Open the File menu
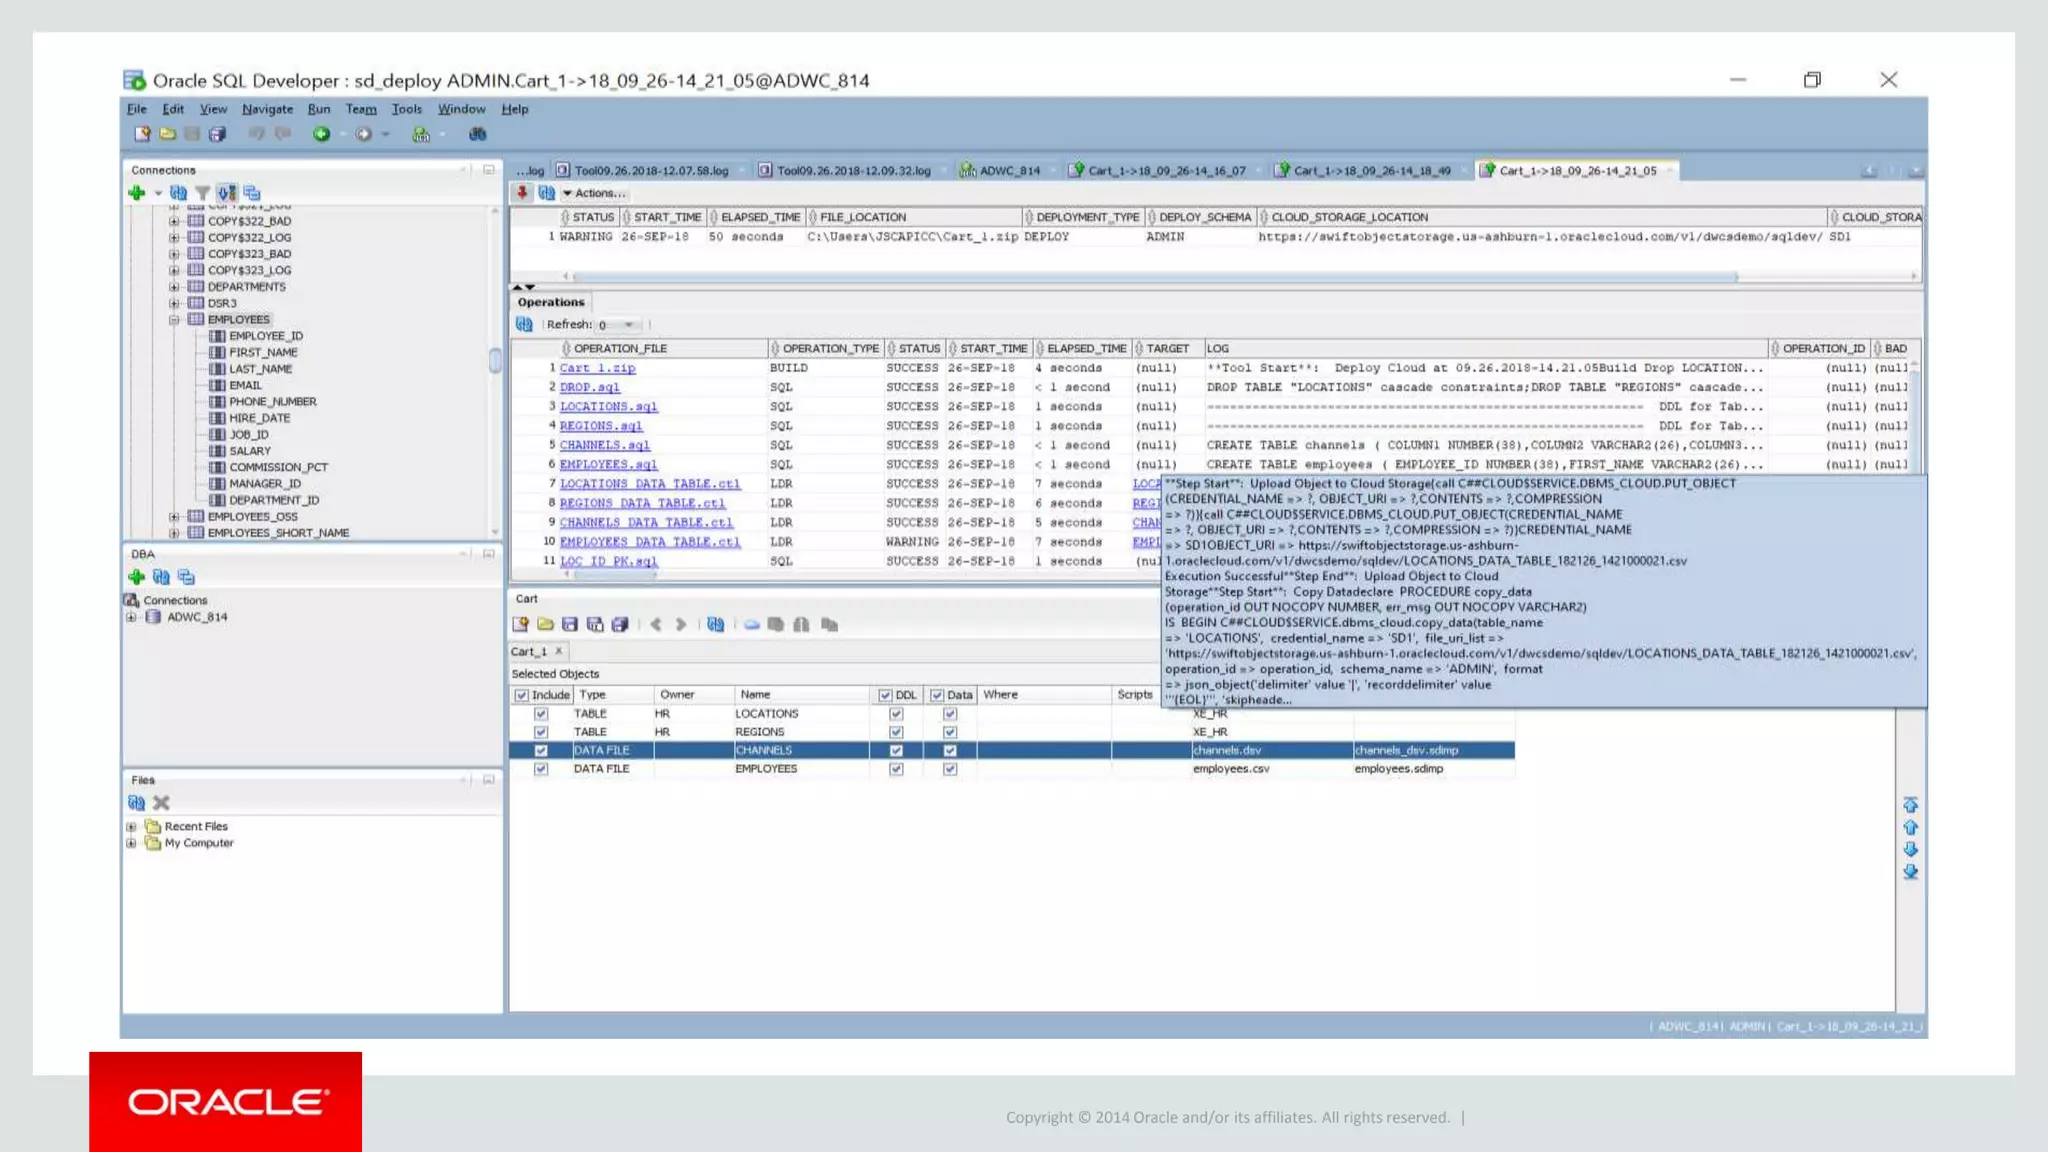The width and height of the screenshot is (2048, 1152). pos(137,109)
